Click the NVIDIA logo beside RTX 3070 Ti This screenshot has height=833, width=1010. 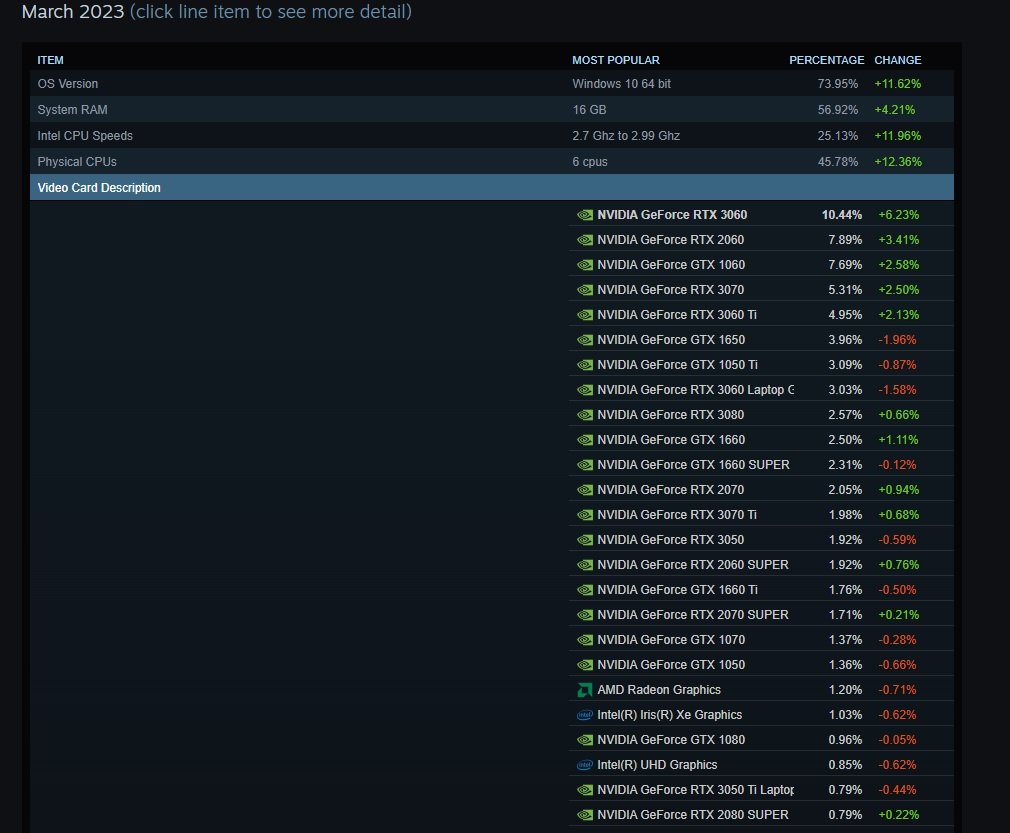[585, 515]
